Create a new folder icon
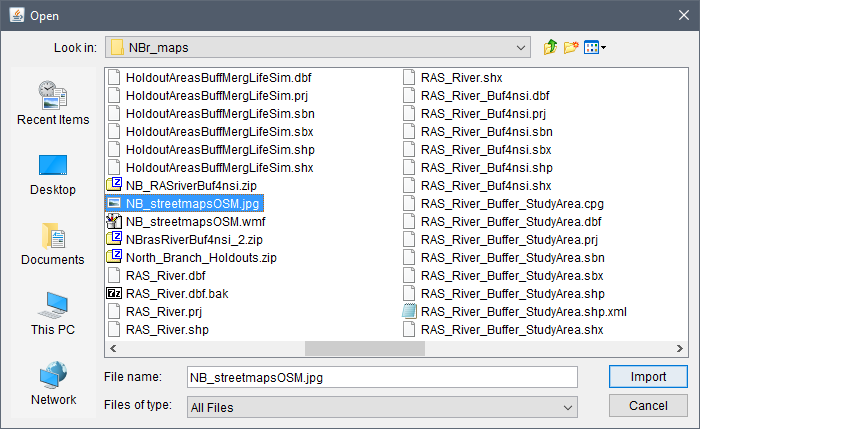The image size is (848, 429). pos(571,48)
